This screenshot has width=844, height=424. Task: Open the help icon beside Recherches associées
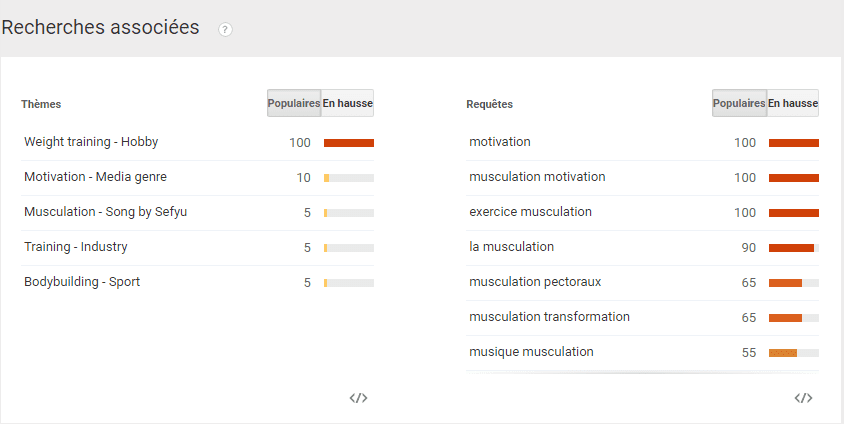pyautogui.click(x=225, y=30)
